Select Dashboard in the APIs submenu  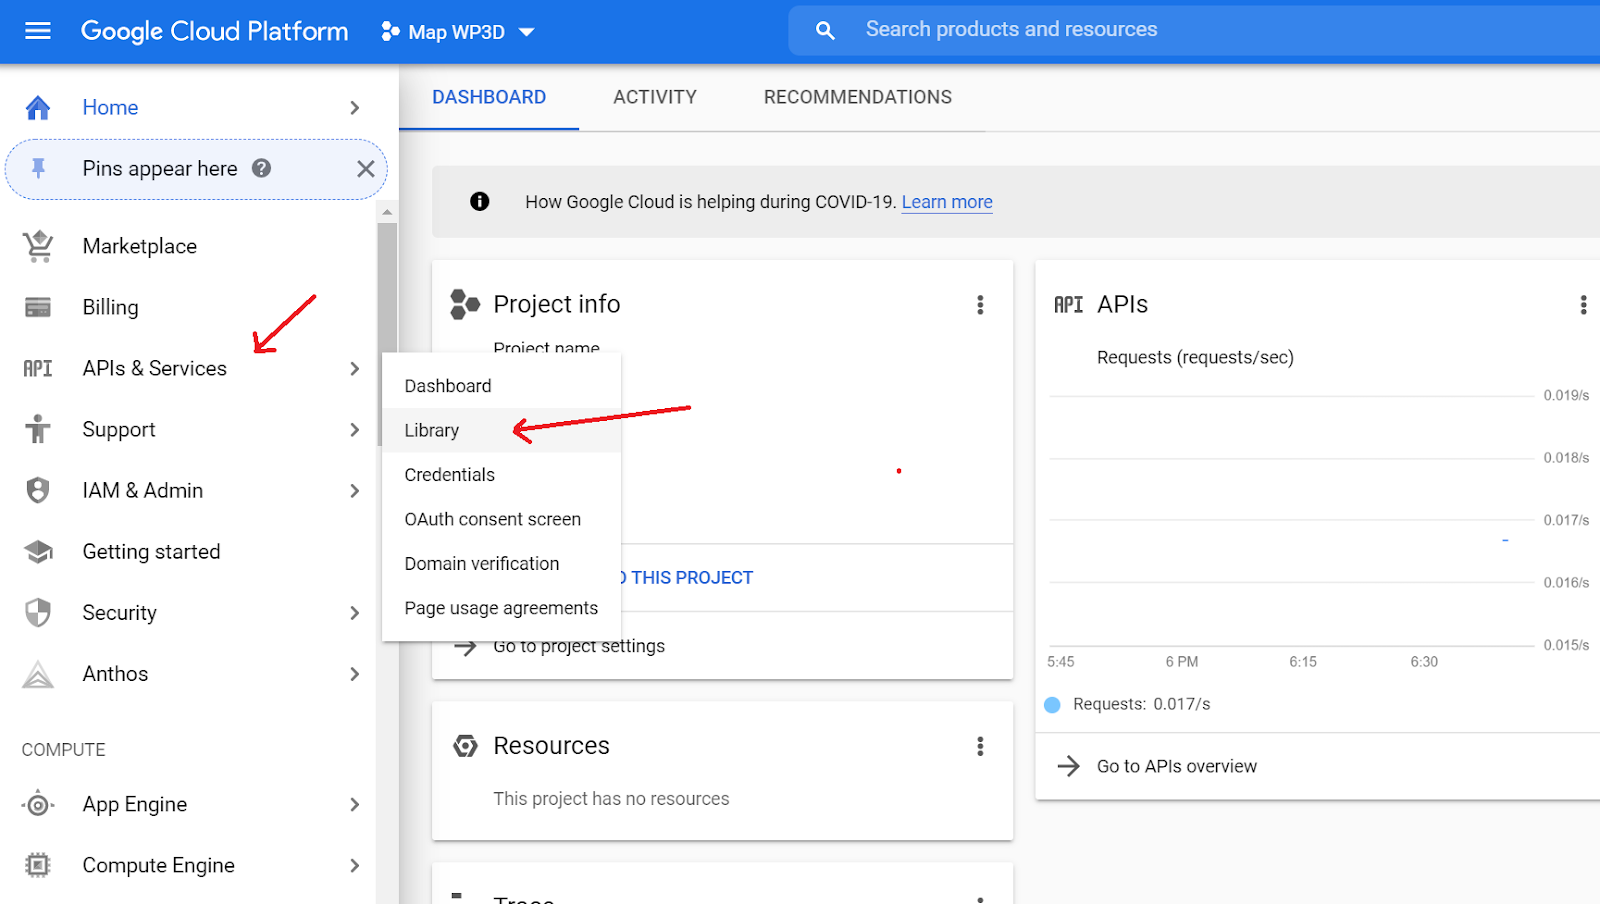tap(501, 386)
